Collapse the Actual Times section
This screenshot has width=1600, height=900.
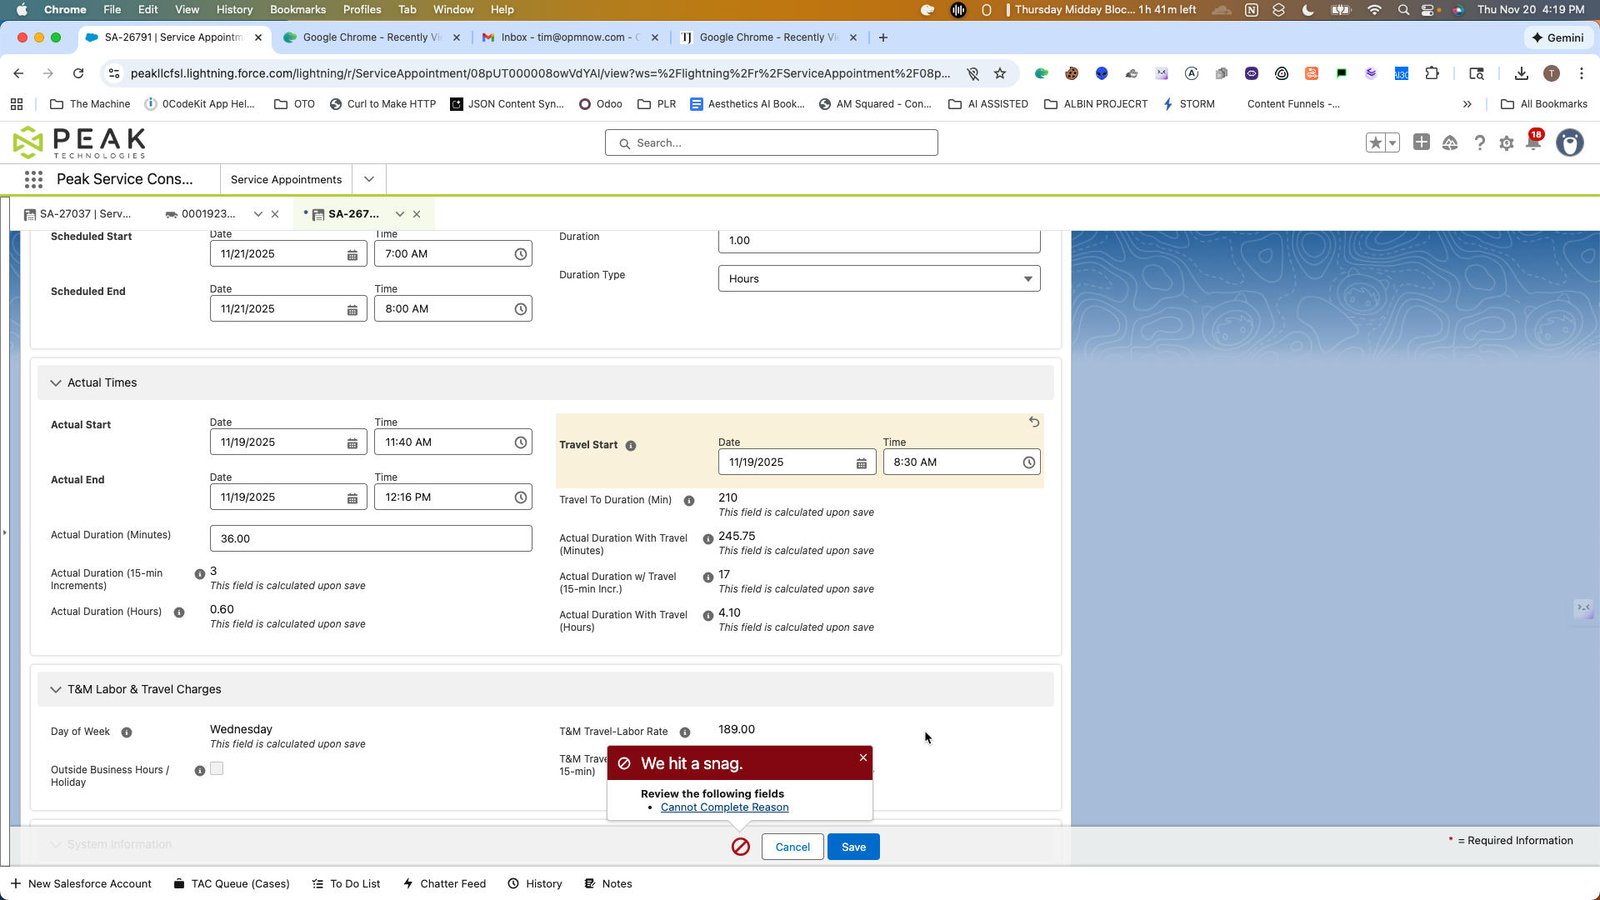pyautogui.click(x=56, y=383)
